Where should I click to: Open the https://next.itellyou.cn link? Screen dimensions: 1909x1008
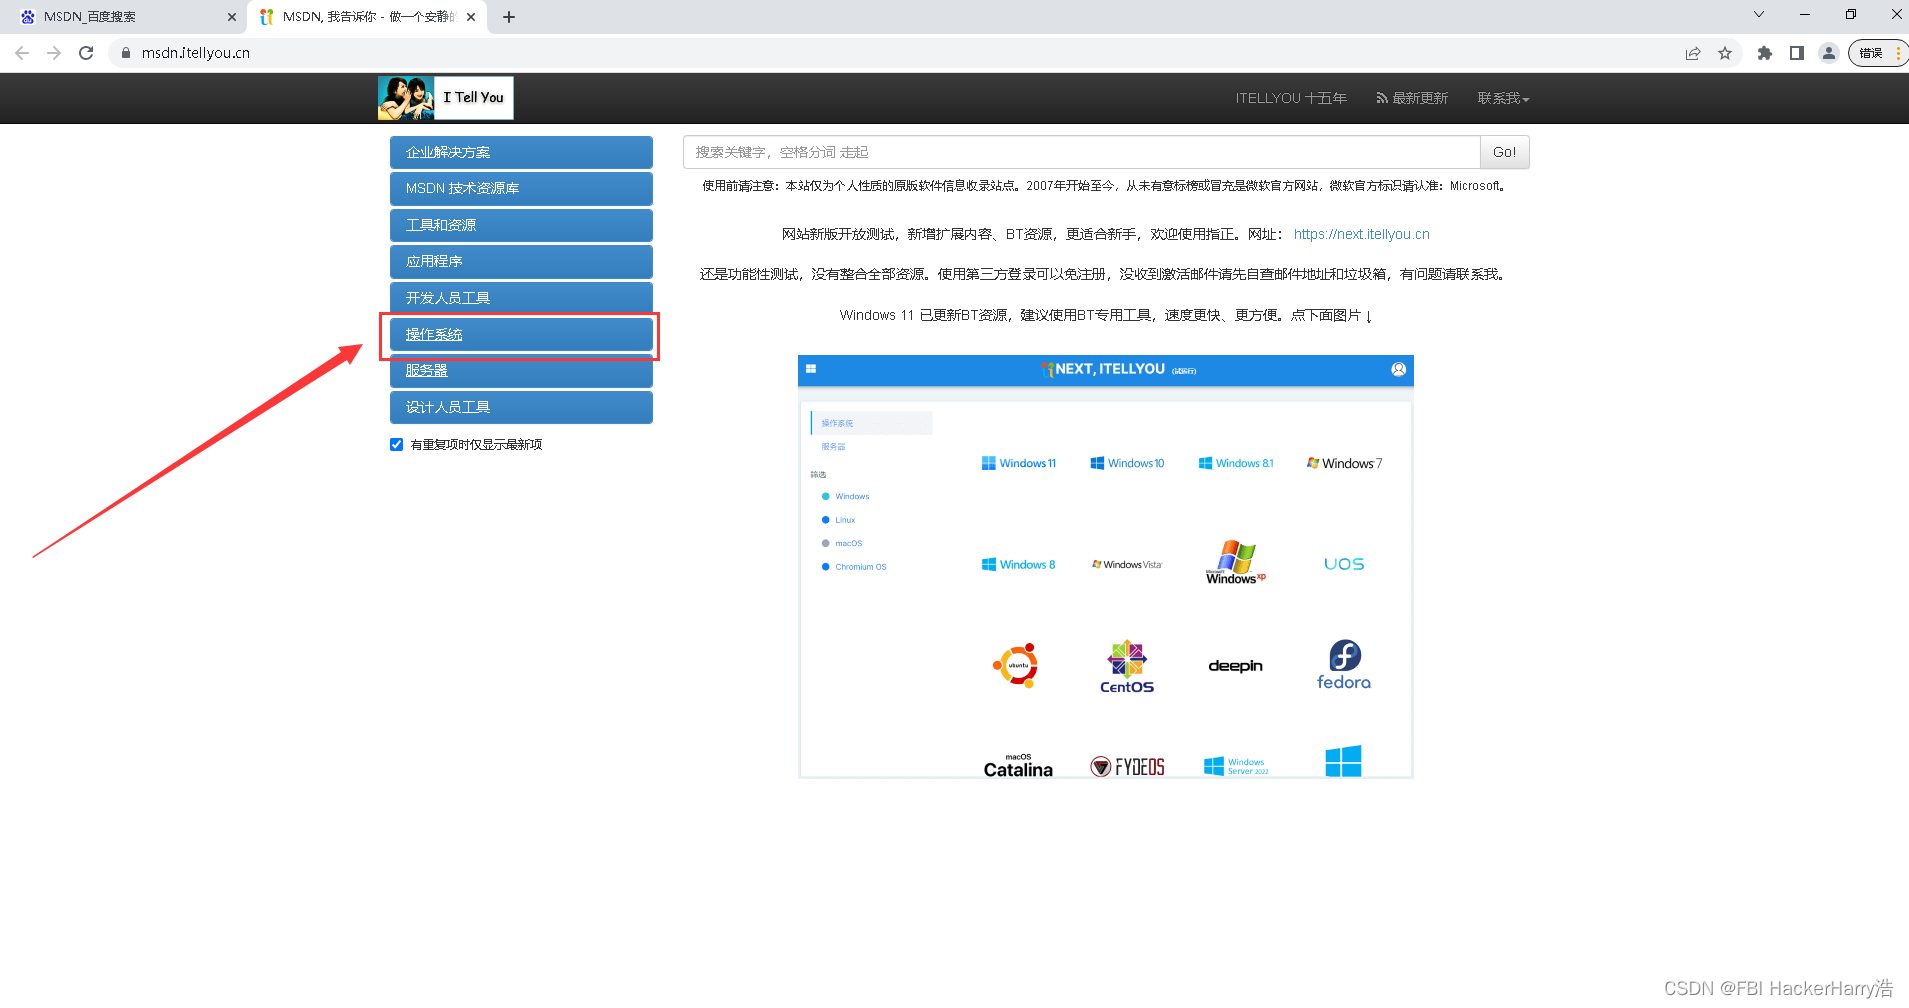coord(1361,234)
